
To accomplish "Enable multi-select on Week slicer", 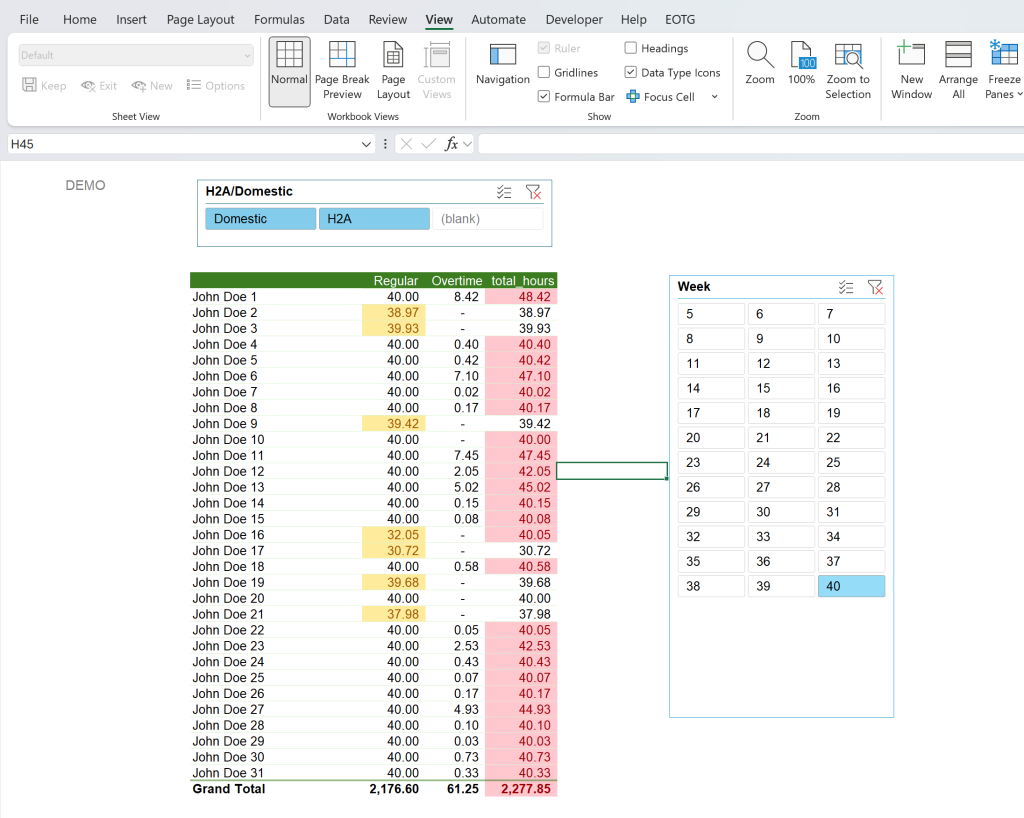I will (846, 287).
